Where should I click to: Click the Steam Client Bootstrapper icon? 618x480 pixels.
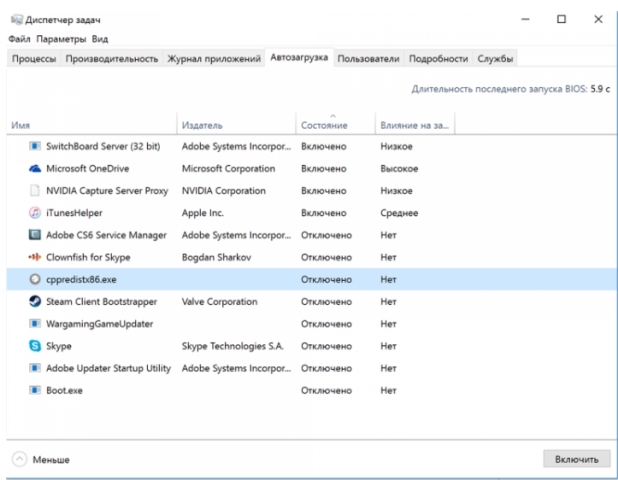[35, 301]
